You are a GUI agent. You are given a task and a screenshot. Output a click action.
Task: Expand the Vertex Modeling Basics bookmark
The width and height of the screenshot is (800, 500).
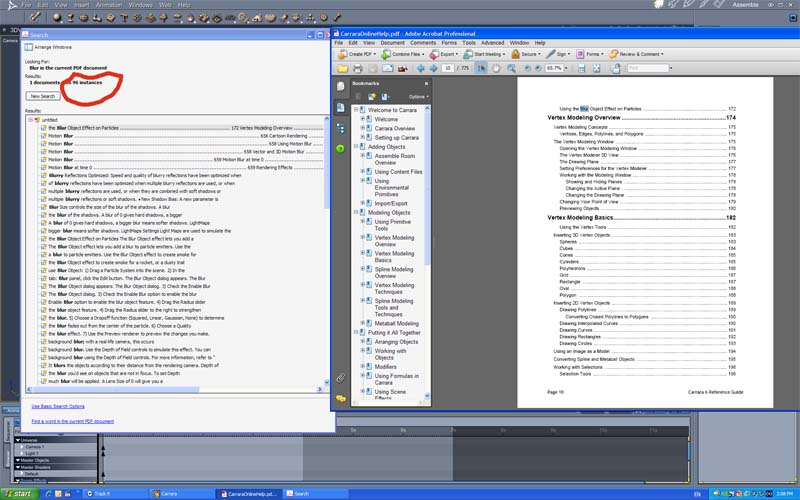(363, 253)
